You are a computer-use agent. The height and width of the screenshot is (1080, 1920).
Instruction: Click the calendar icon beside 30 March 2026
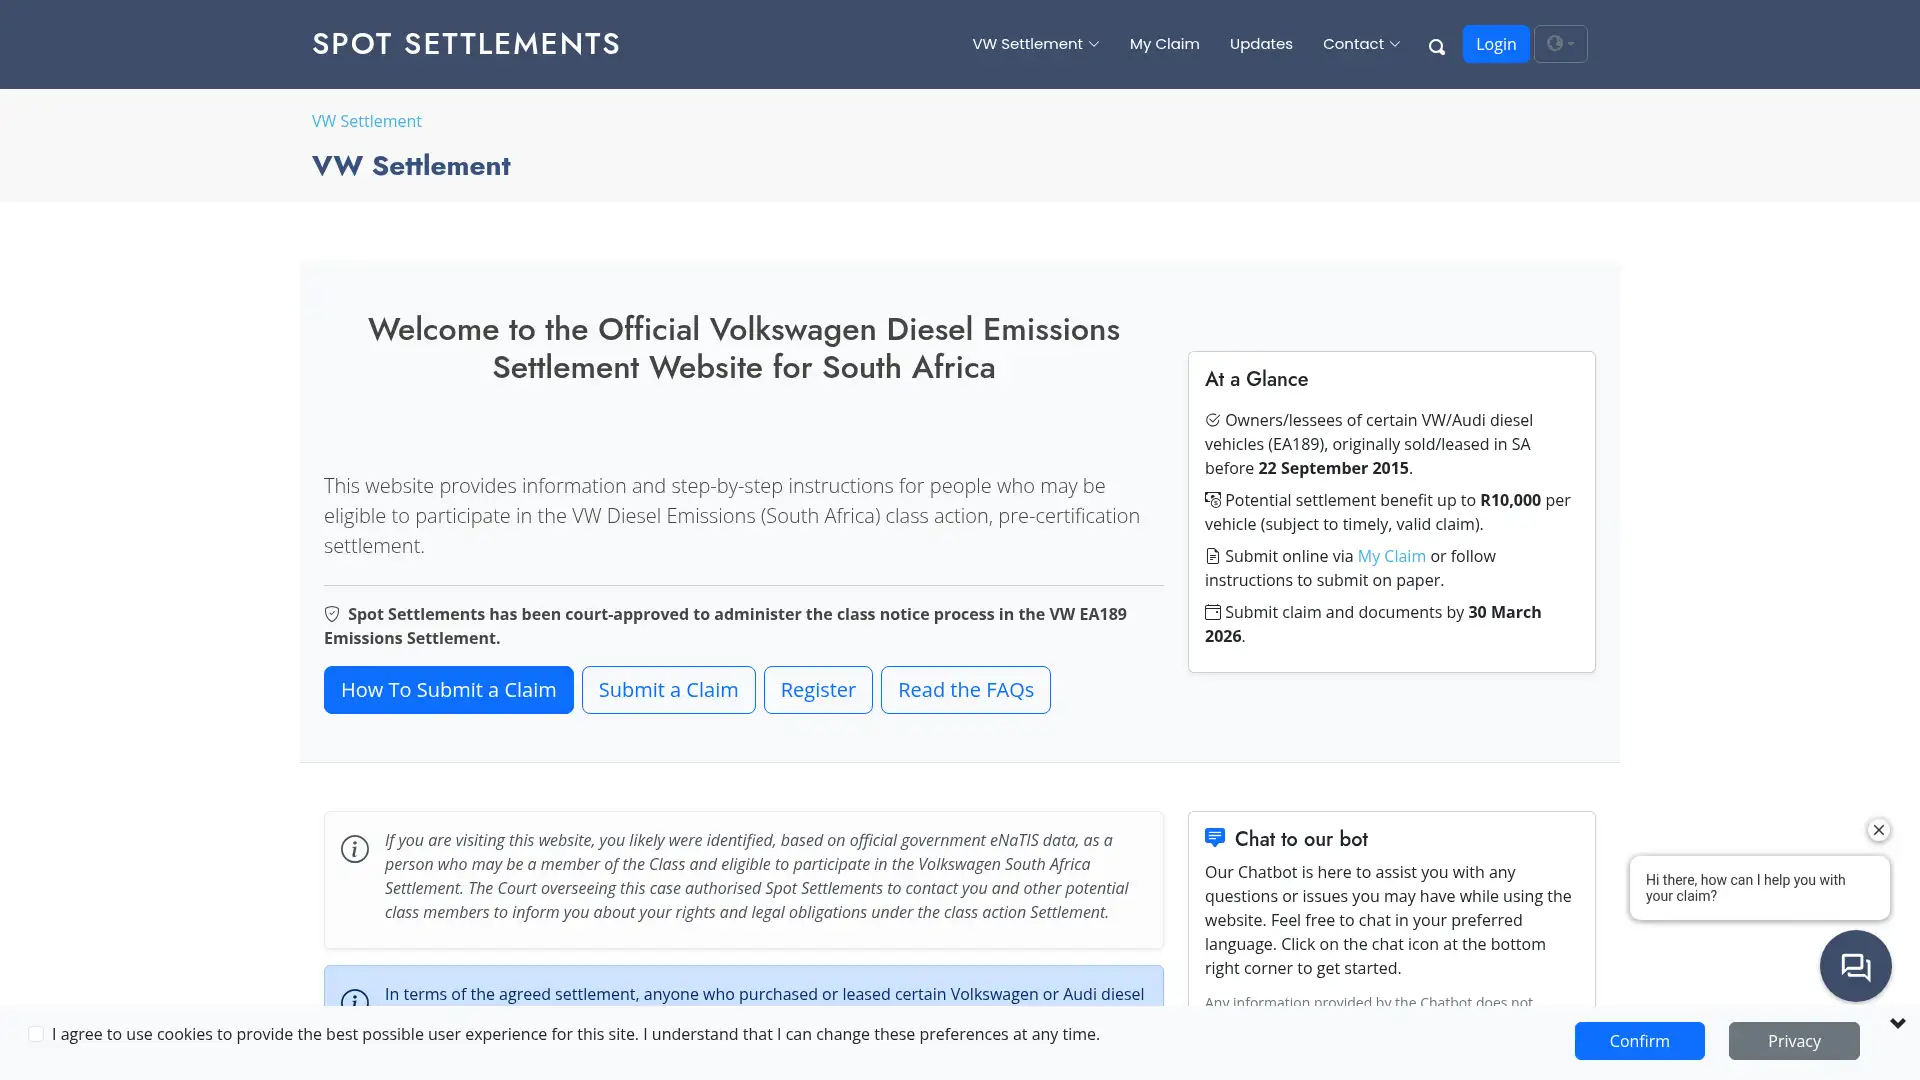[1213, 611]
